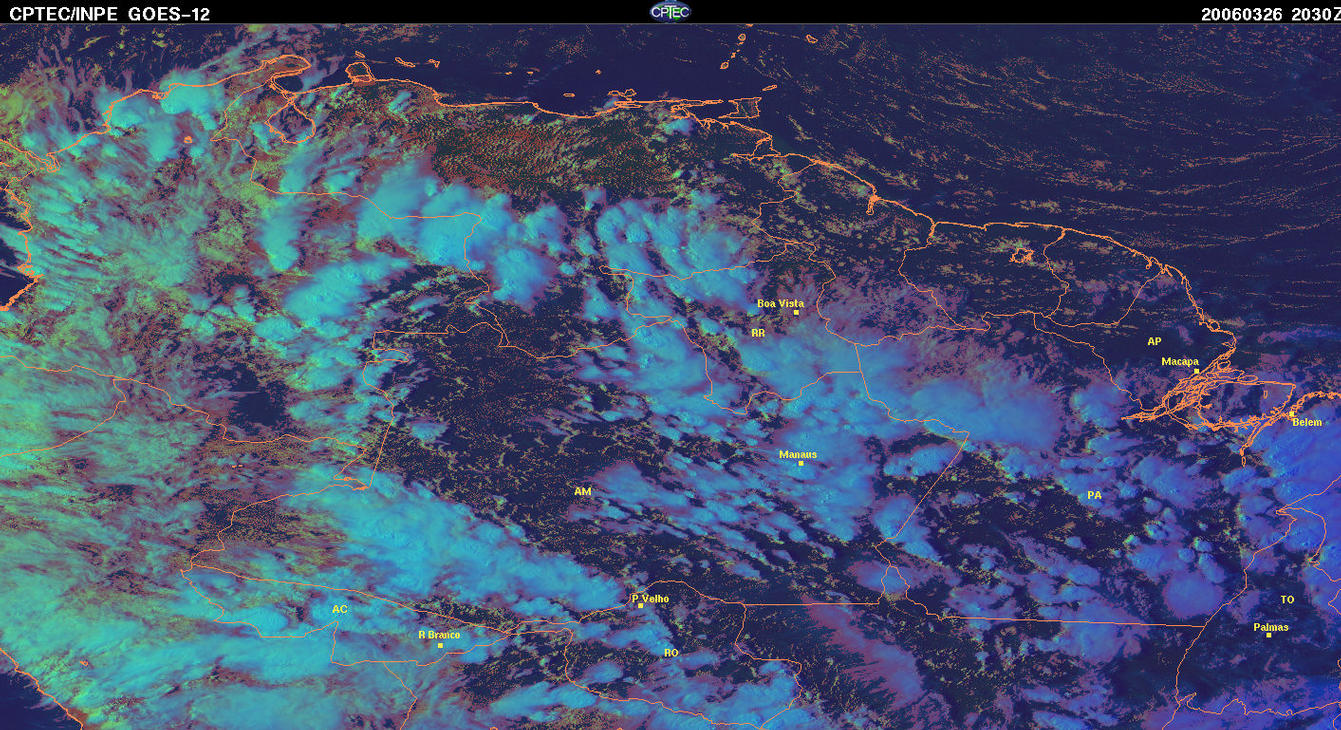Click the Boa Vista city label
The height and width of the screenshot is (730, 1341).
click(780, 303)
